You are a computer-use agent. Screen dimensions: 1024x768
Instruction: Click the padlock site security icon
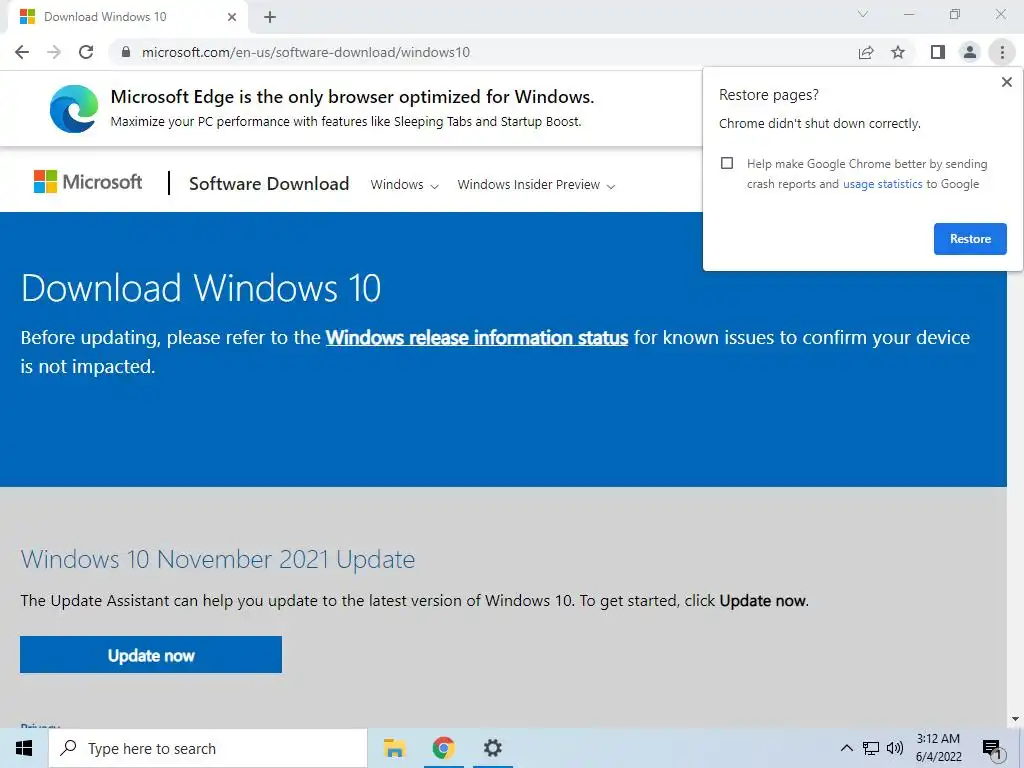pyautogui.click(x=126, y=52)
